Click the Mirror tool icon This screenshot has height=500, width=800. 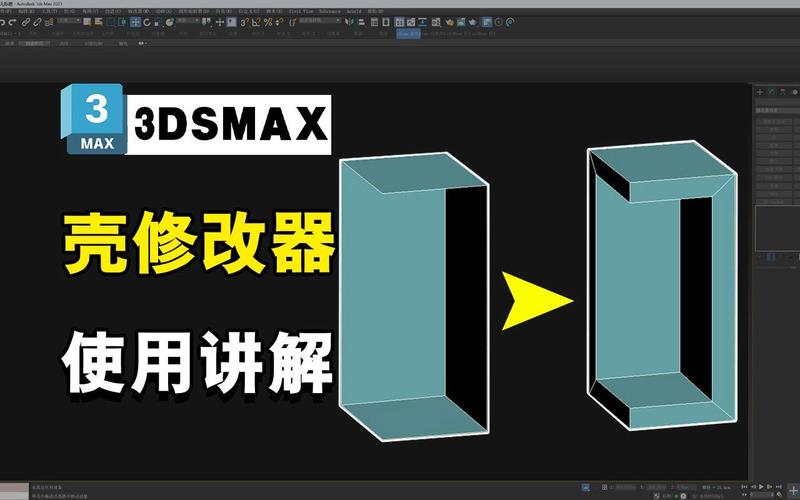(349, 22)
